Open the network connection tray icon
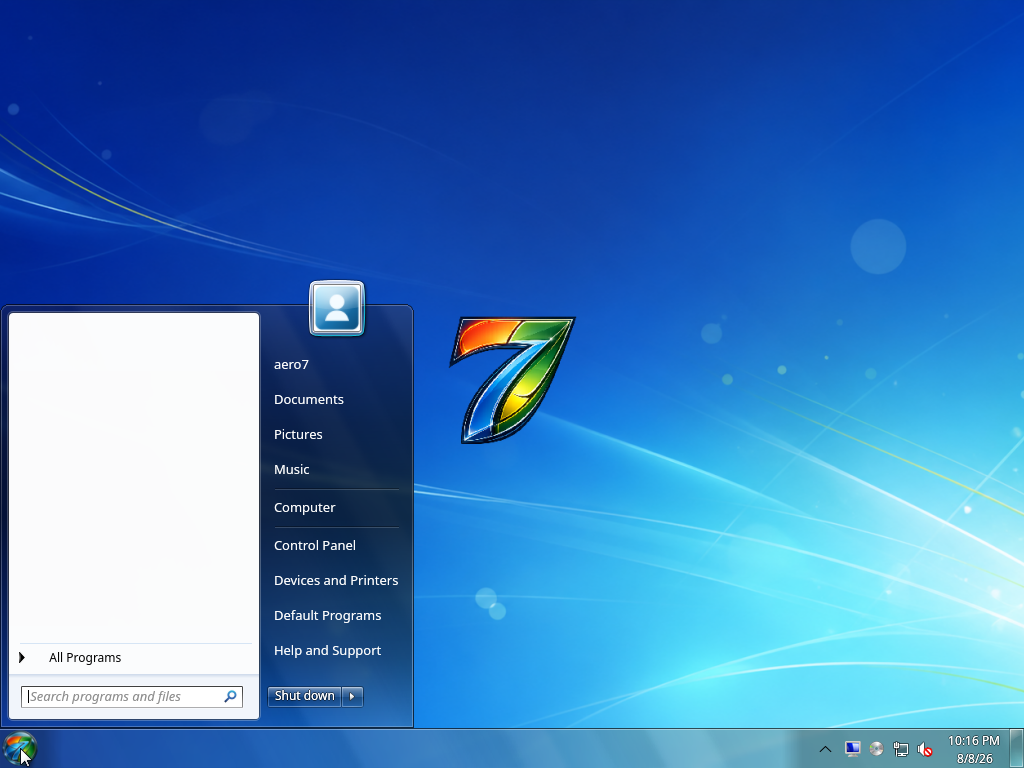The height and width of the screenshot is (768, 1024). coord(901,749)
